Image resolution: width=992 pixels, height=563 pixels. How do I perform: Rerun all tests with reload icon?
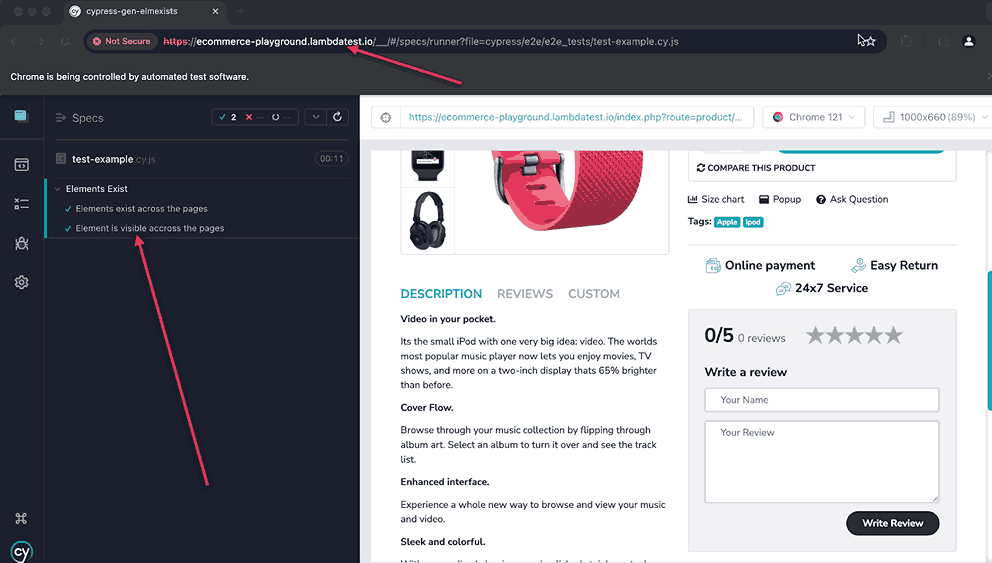(x=337, y=117)
